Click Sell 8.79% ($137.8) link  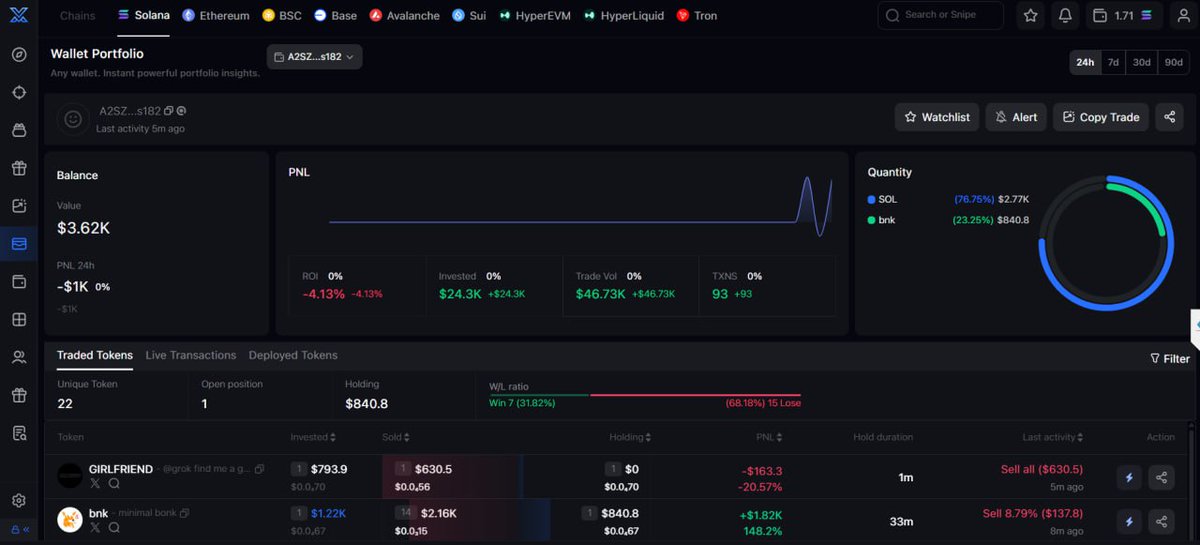point(1033,513)
